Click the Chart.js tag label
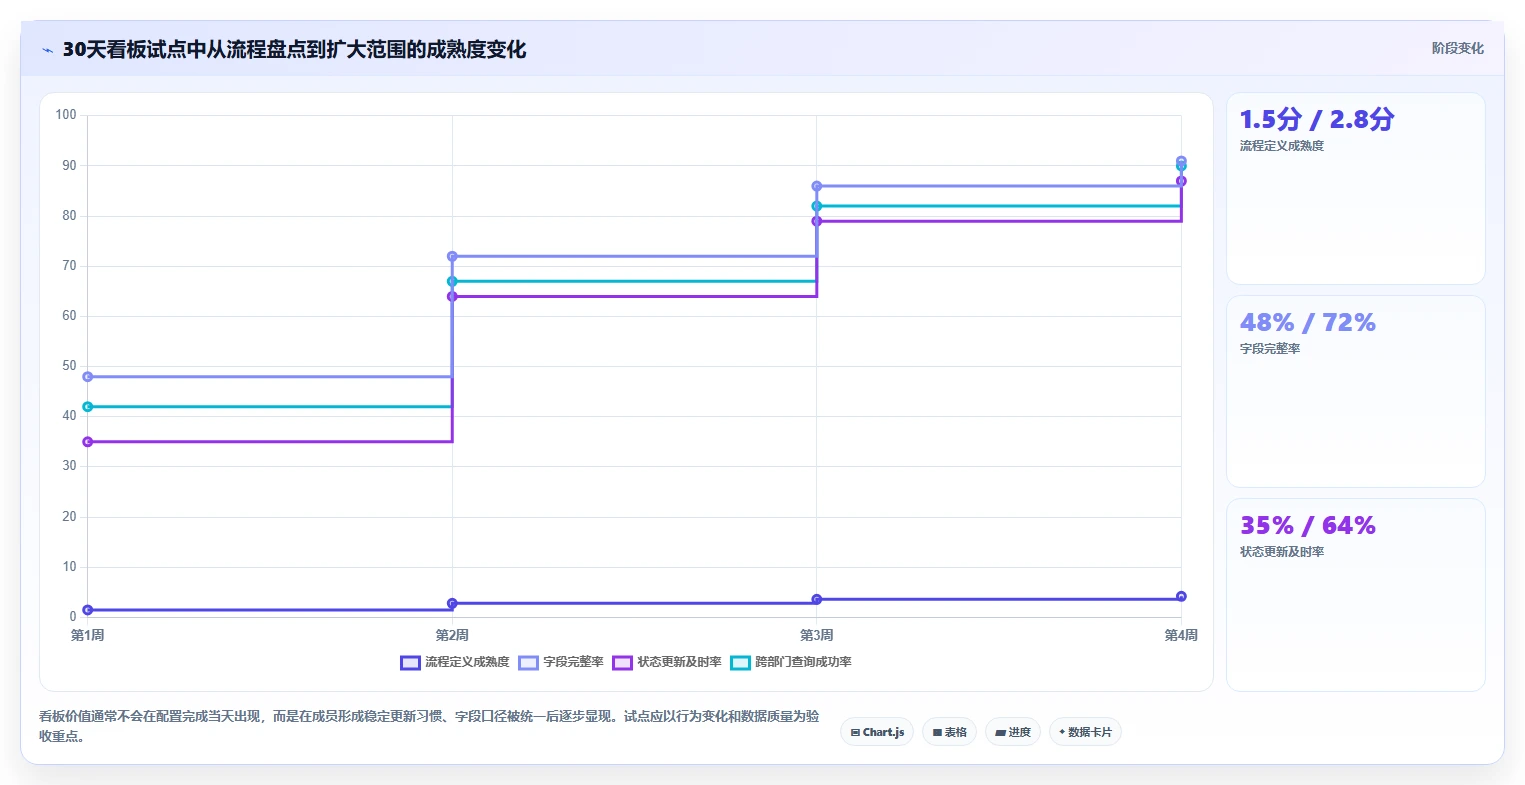1525x785 pixels. [884, 733]
